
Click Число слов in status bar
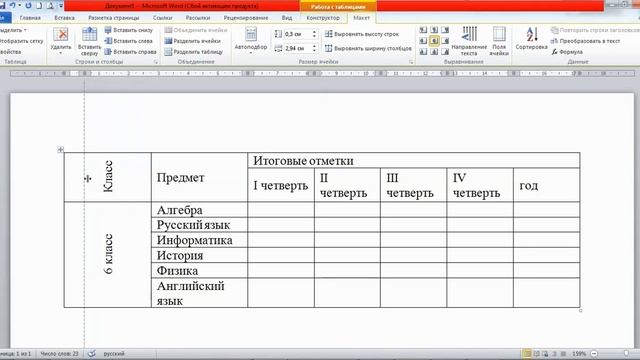click(x=59, y=354)
